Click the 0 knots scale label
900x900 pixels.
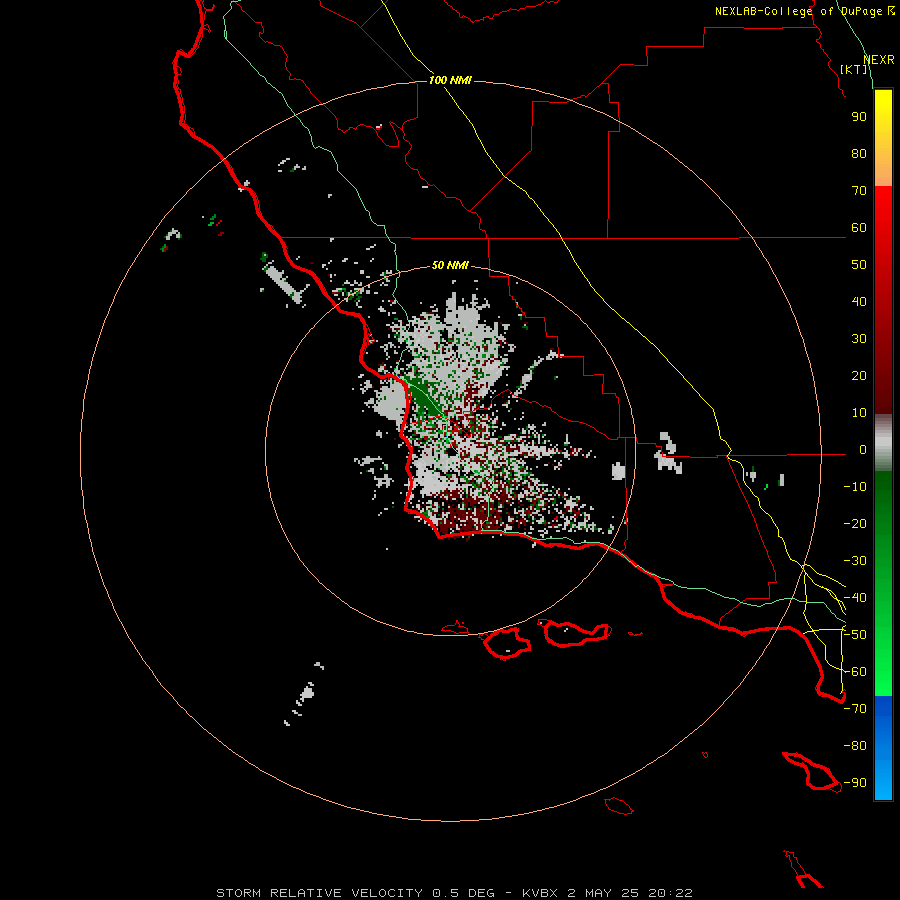coord(863,450)
